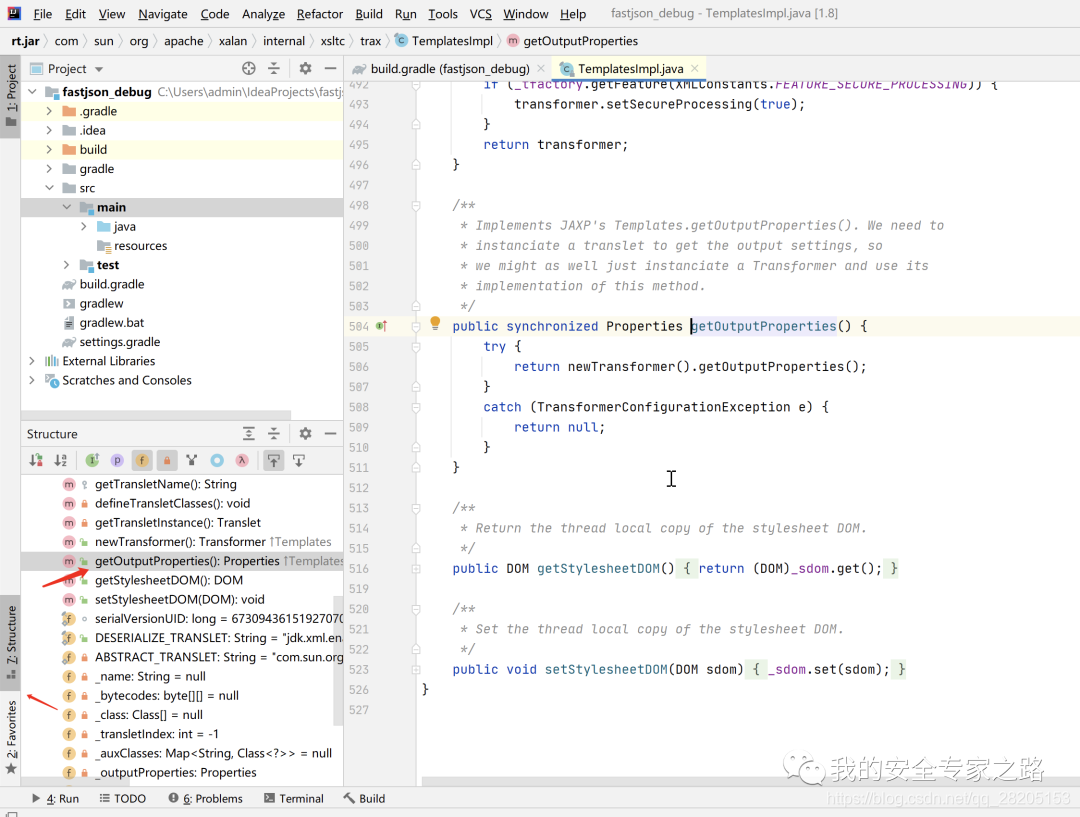This screenshot has height=817, width=1080.
Task: Click Locate/Select Opened File icon in Project
Action: coord(249,68)
